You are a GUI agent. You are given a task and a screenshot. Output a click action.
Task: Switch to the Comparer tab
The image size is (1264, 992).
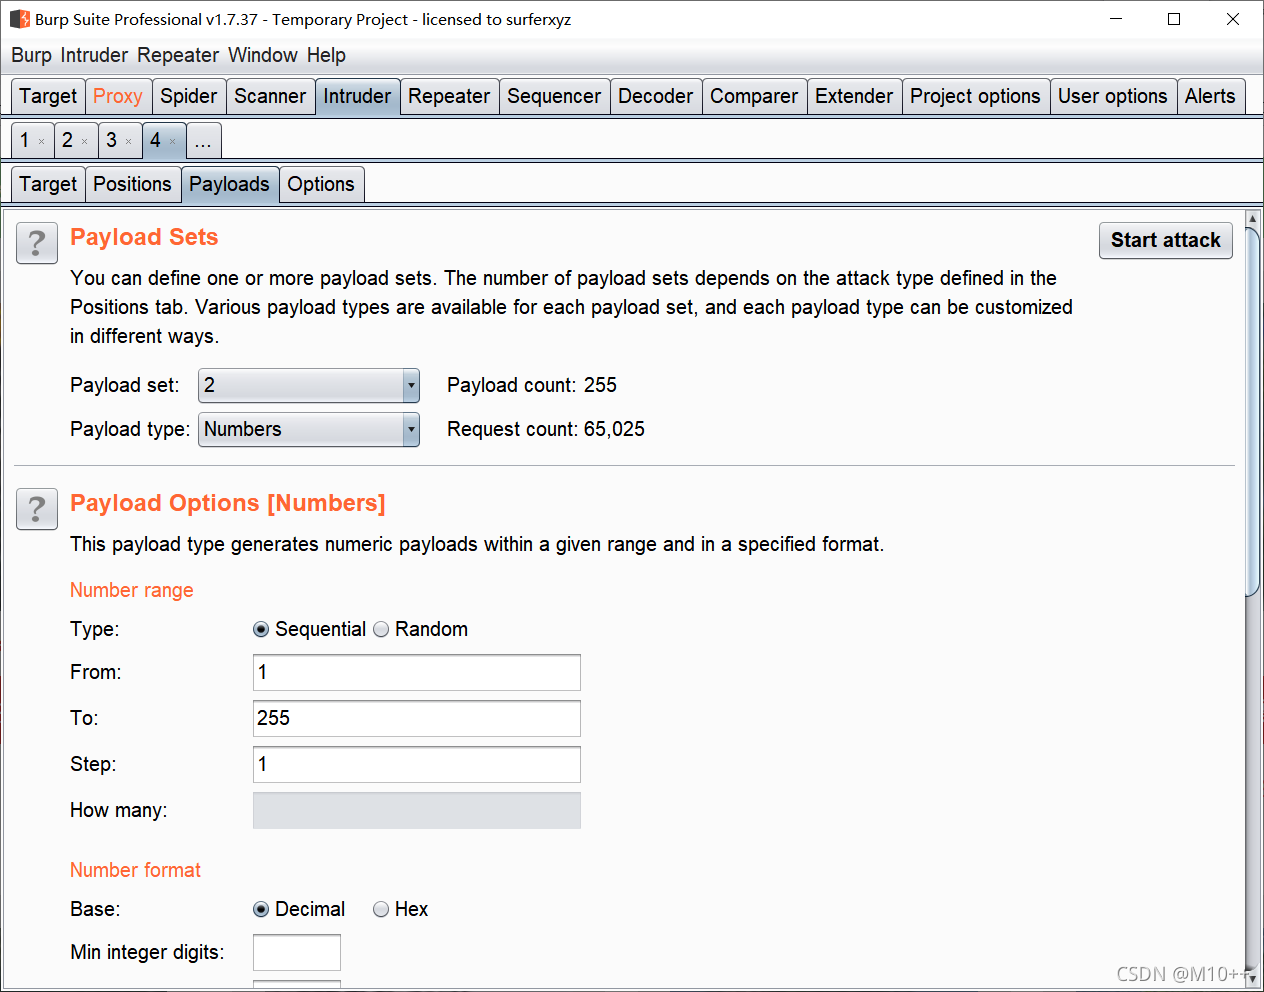click(x=754, y=96)
